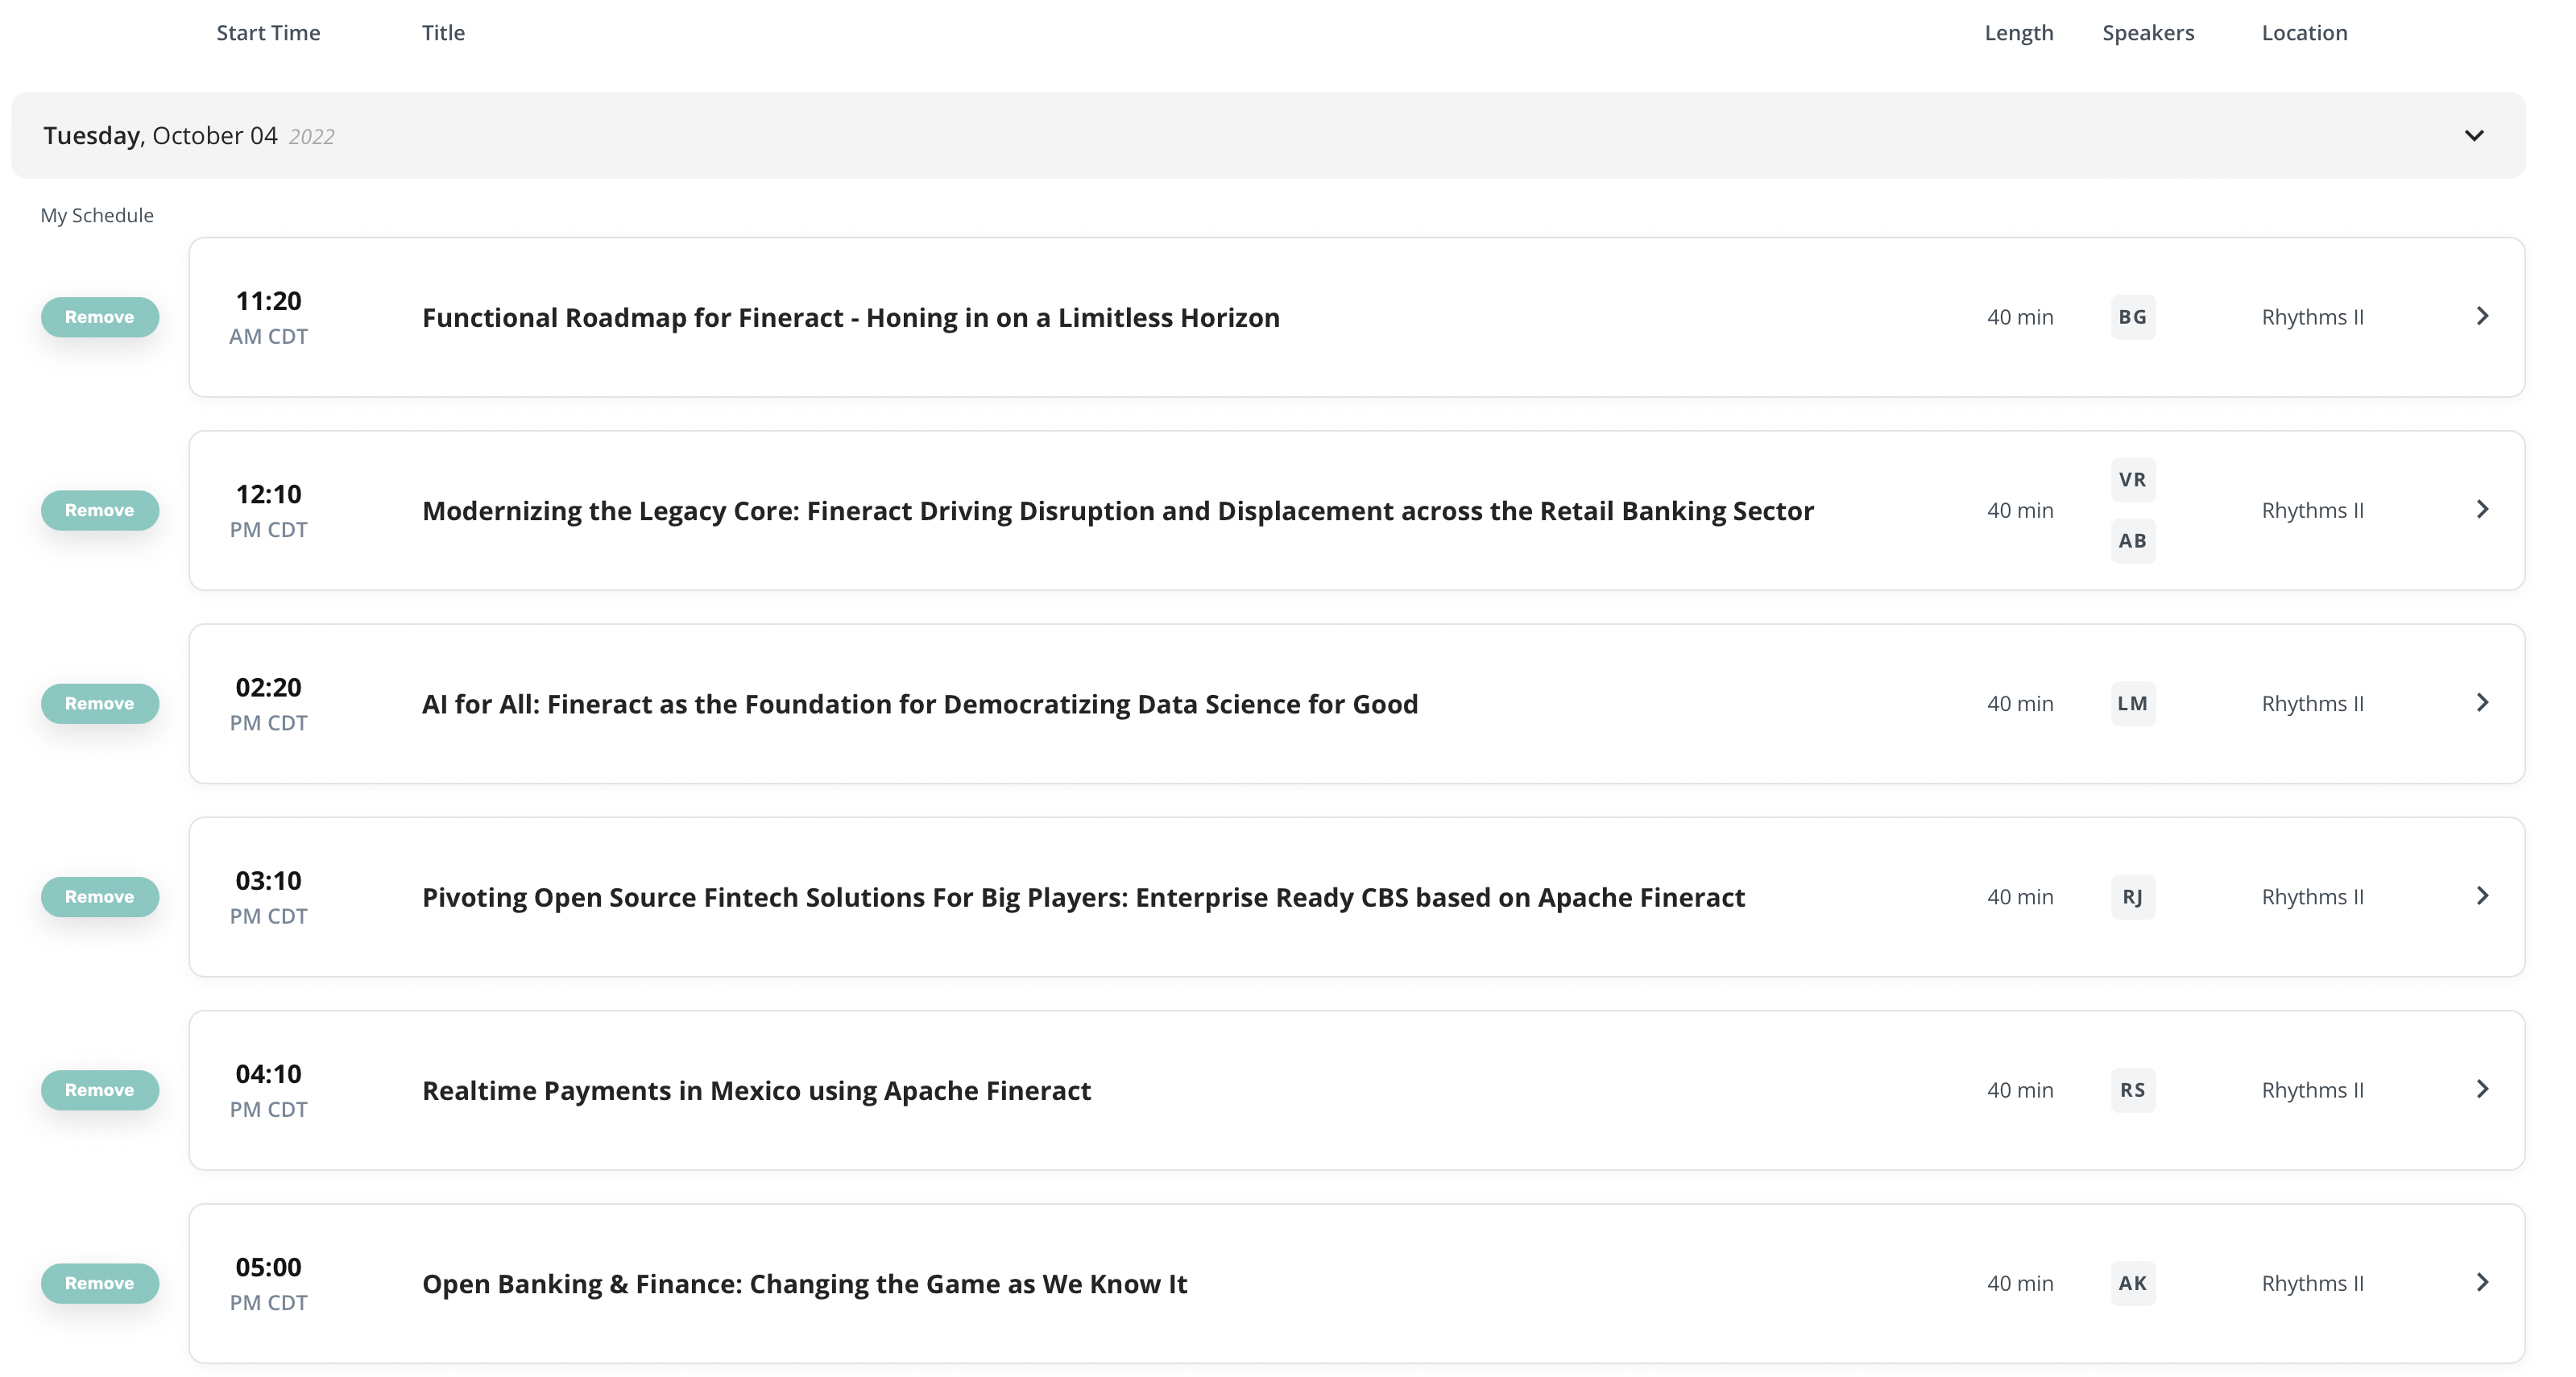Screen dimensions: 2576x1377
Task: Remove the Open Banking & Finance session
Action: (99, 1283)
